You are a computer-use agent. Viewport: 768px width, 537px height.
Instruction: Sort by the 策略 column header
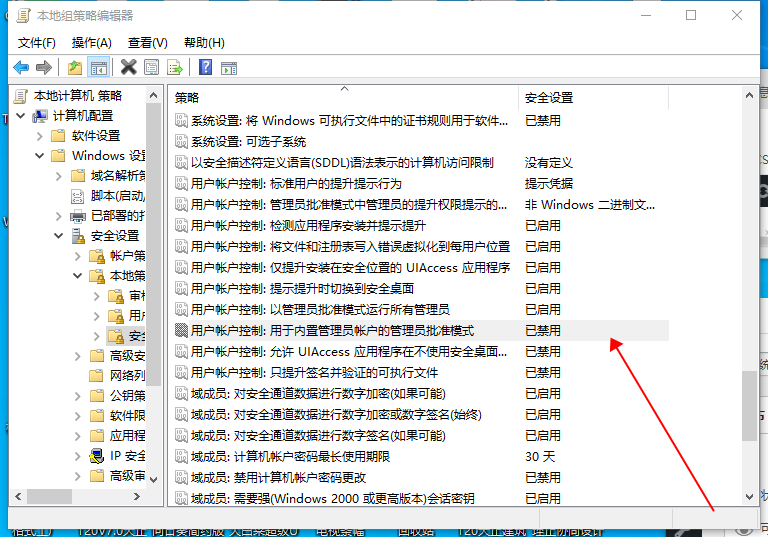pyautogui.click(x=340, y=97)
